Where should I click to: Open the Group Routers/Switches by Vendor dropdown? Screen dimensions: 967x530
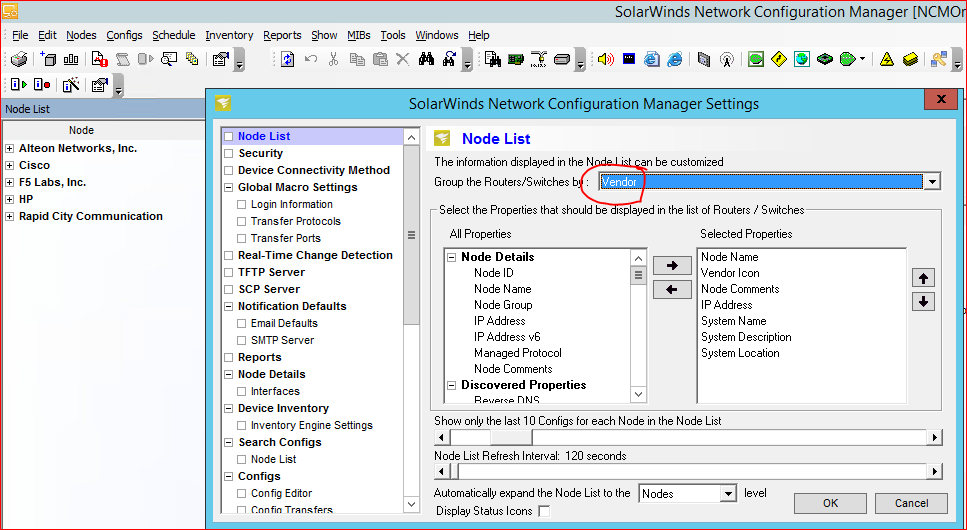coord(932,182)
